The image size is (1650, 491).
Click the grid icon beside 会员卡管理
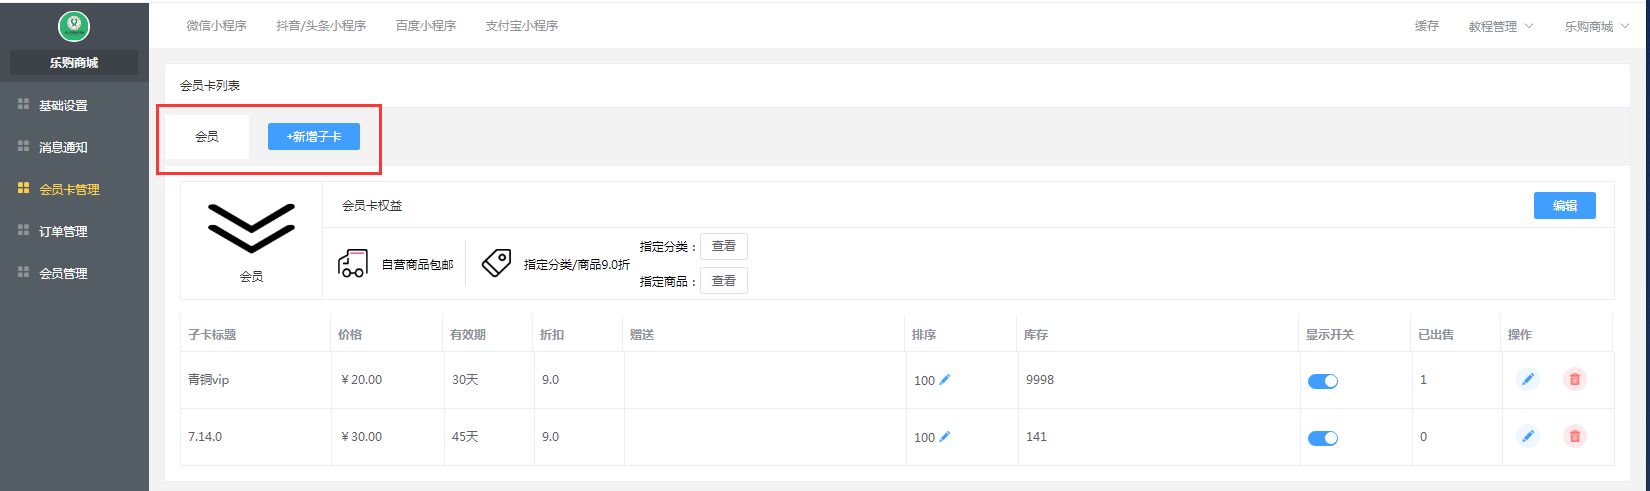23,188
